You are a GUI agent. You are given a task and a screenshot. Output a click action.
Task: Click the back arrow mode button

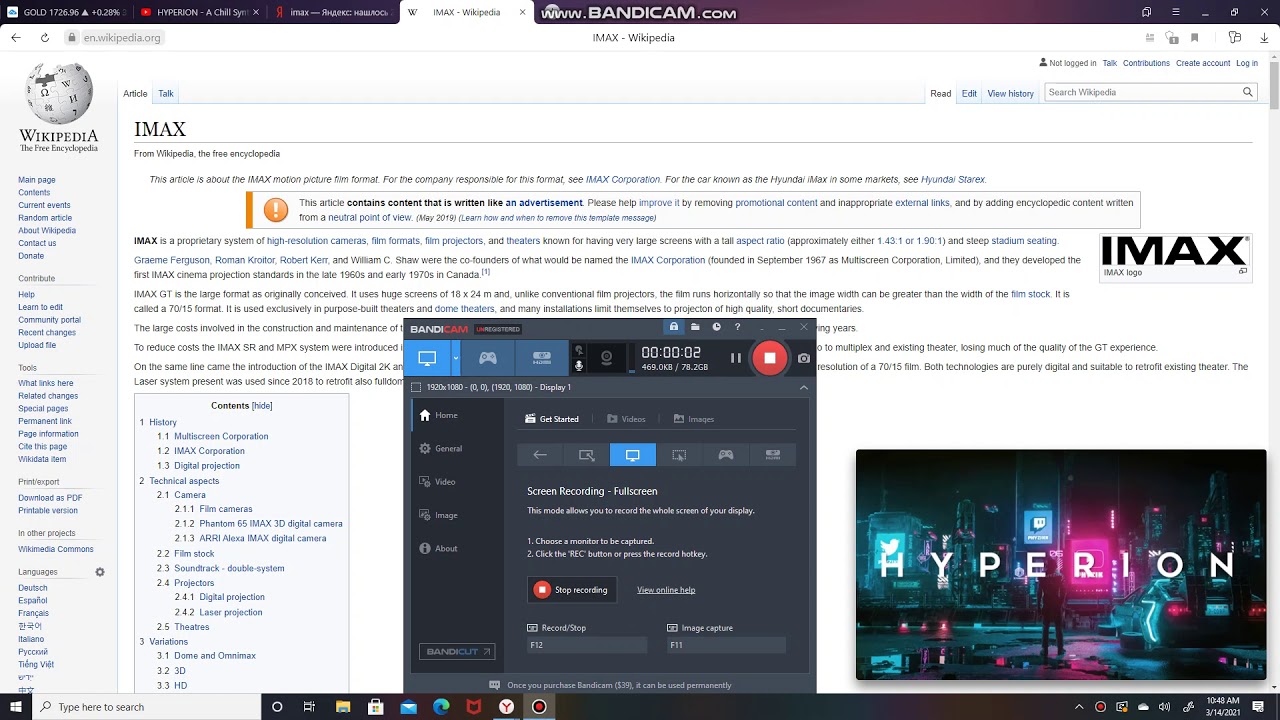(540, 455)
